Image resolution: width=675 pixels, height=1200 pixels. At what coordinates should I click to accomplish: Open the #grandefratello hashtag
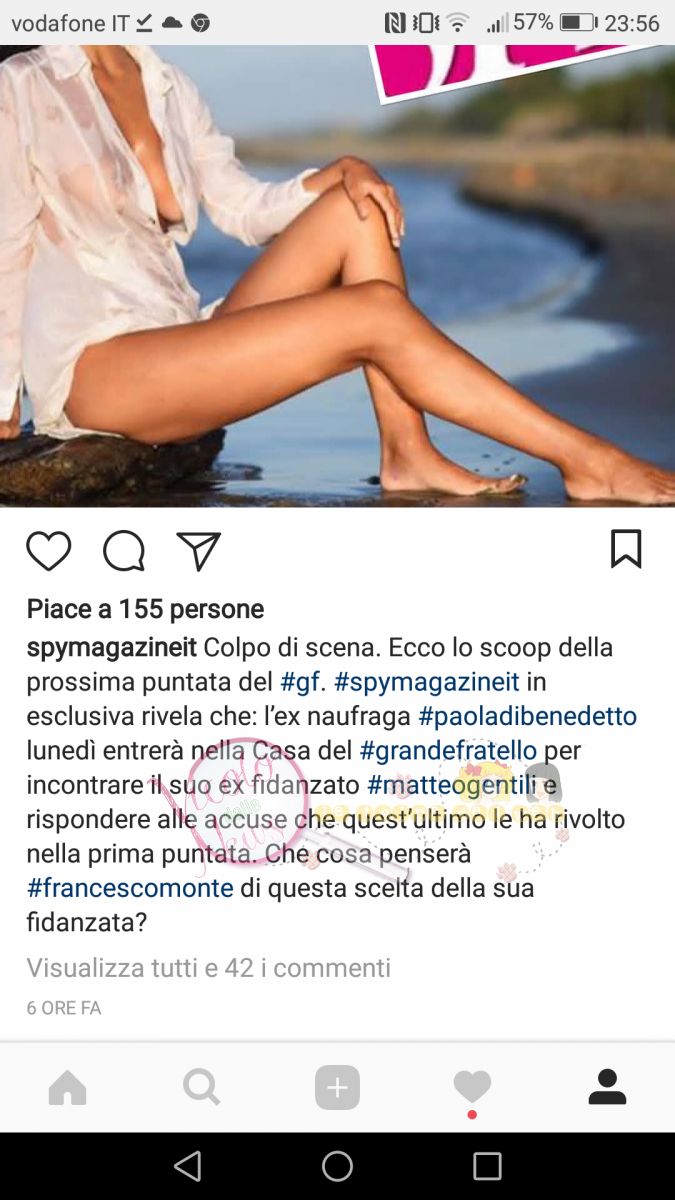tap(448, 750)
